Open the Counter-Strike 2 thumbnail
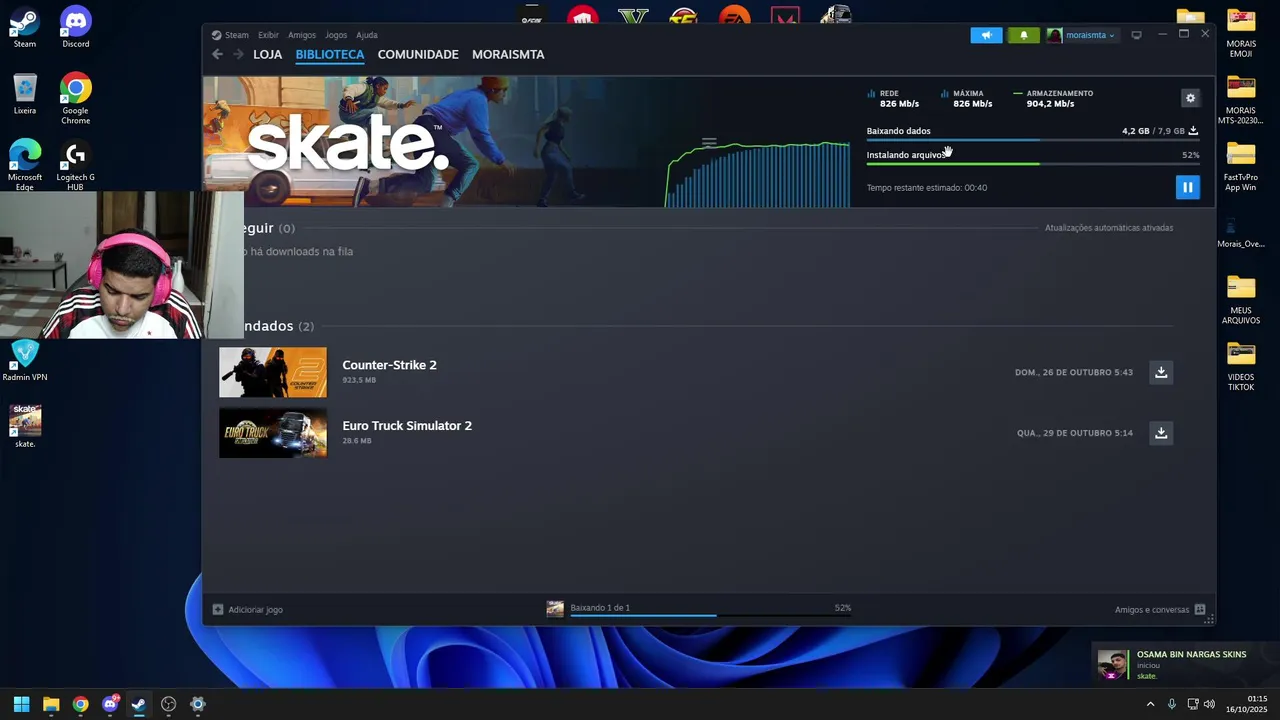This screenshot has width=1280, height=720. click(273, 372)
